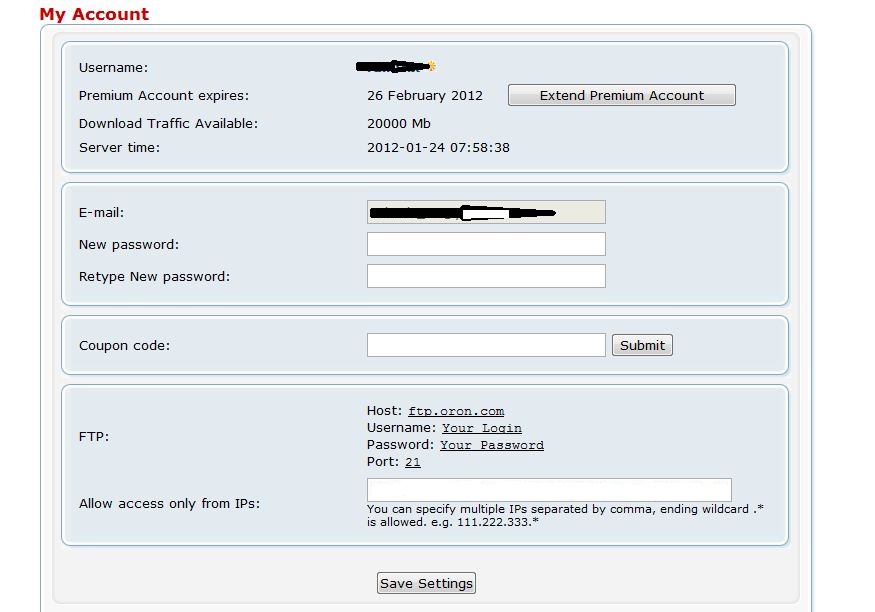Image resolution: width=875 pixels, height=612 pixels.
Task: Click the New password label
Action: [129, 244]
